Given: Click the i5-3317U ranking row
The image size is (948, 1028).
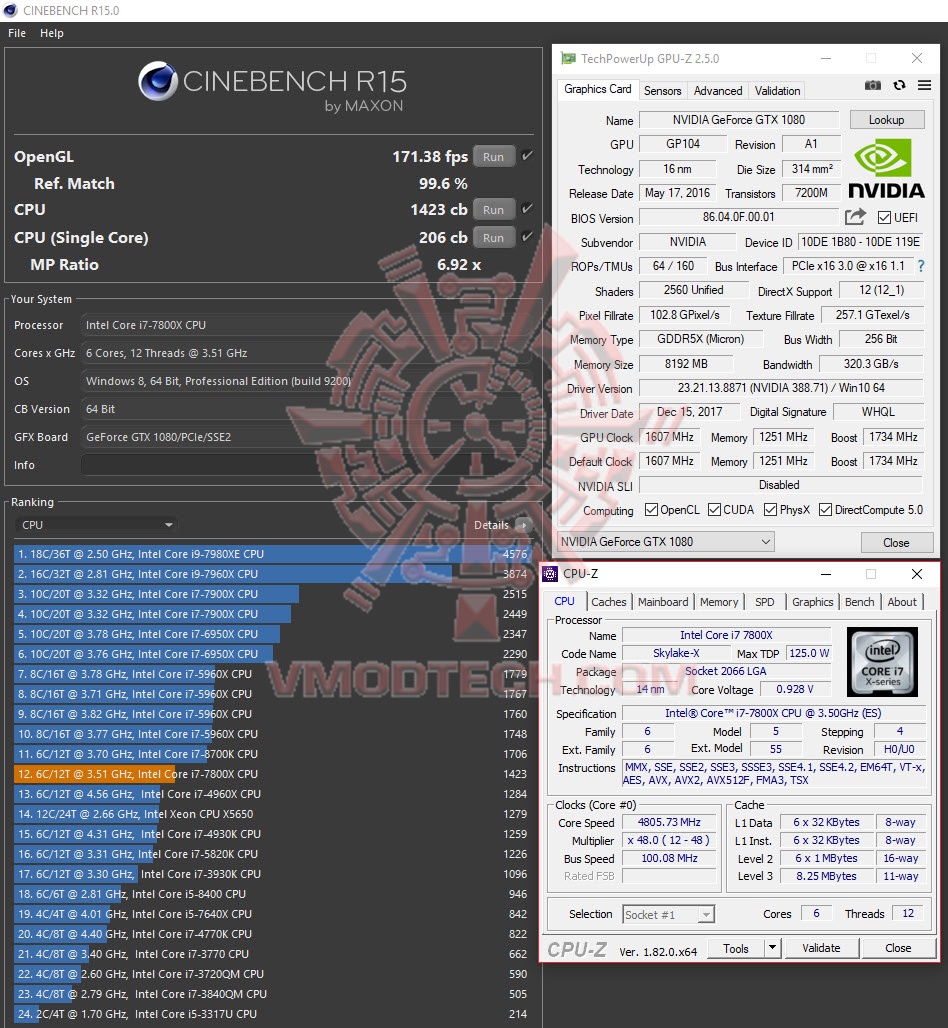Looking at the screenshot, I should point(271,1014).
